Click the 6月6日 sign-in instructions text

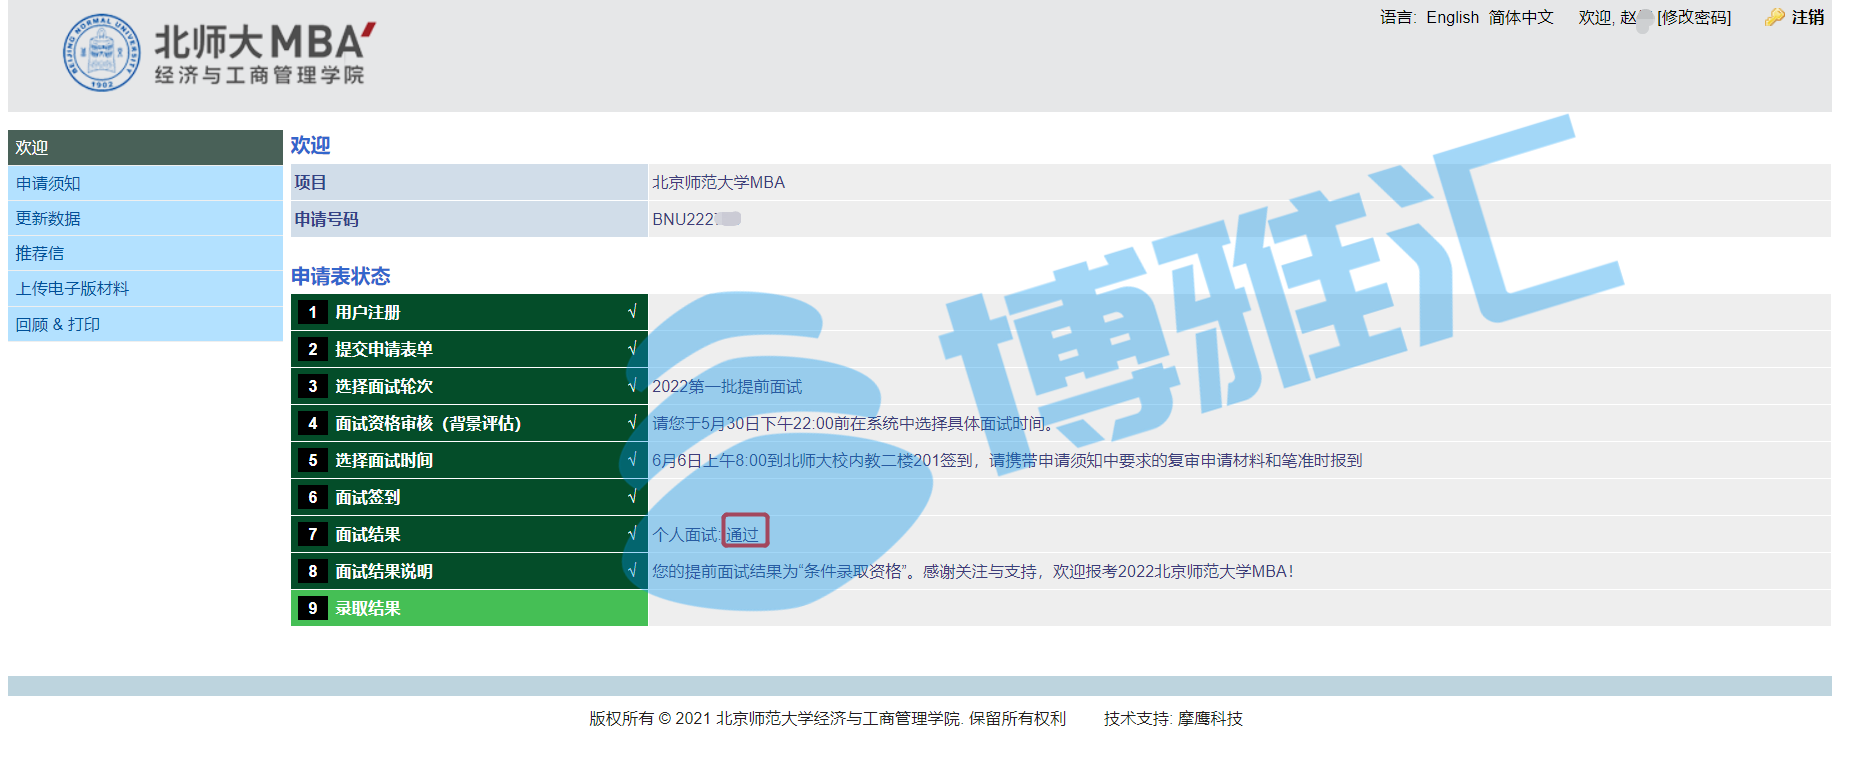1007,460
